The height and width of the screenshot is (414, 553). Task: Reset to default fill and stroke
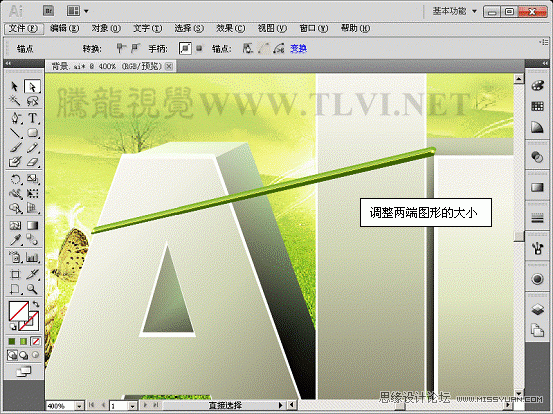(x=13, y=327)
